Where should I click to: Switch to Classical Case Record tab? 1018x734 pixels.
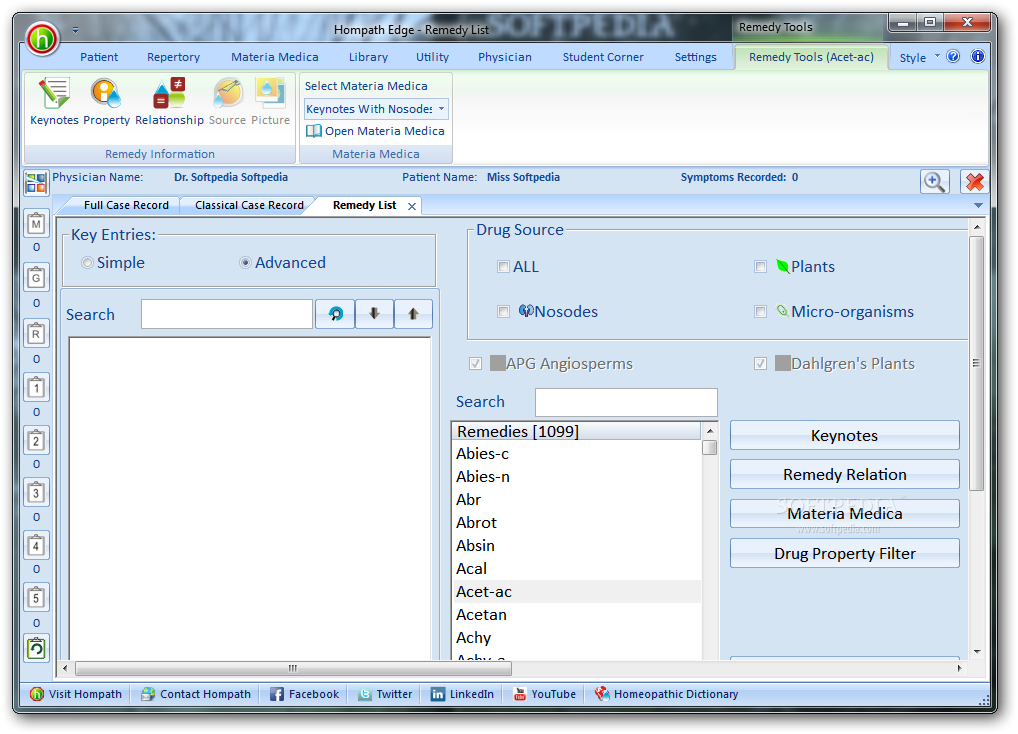(x=249, y=205)
